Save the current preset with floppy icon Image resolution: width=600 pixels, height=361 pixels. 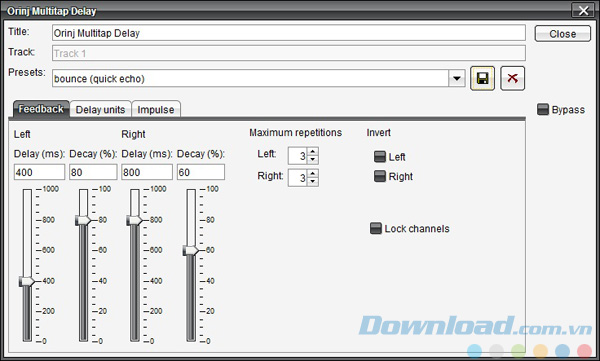(482, 78)
